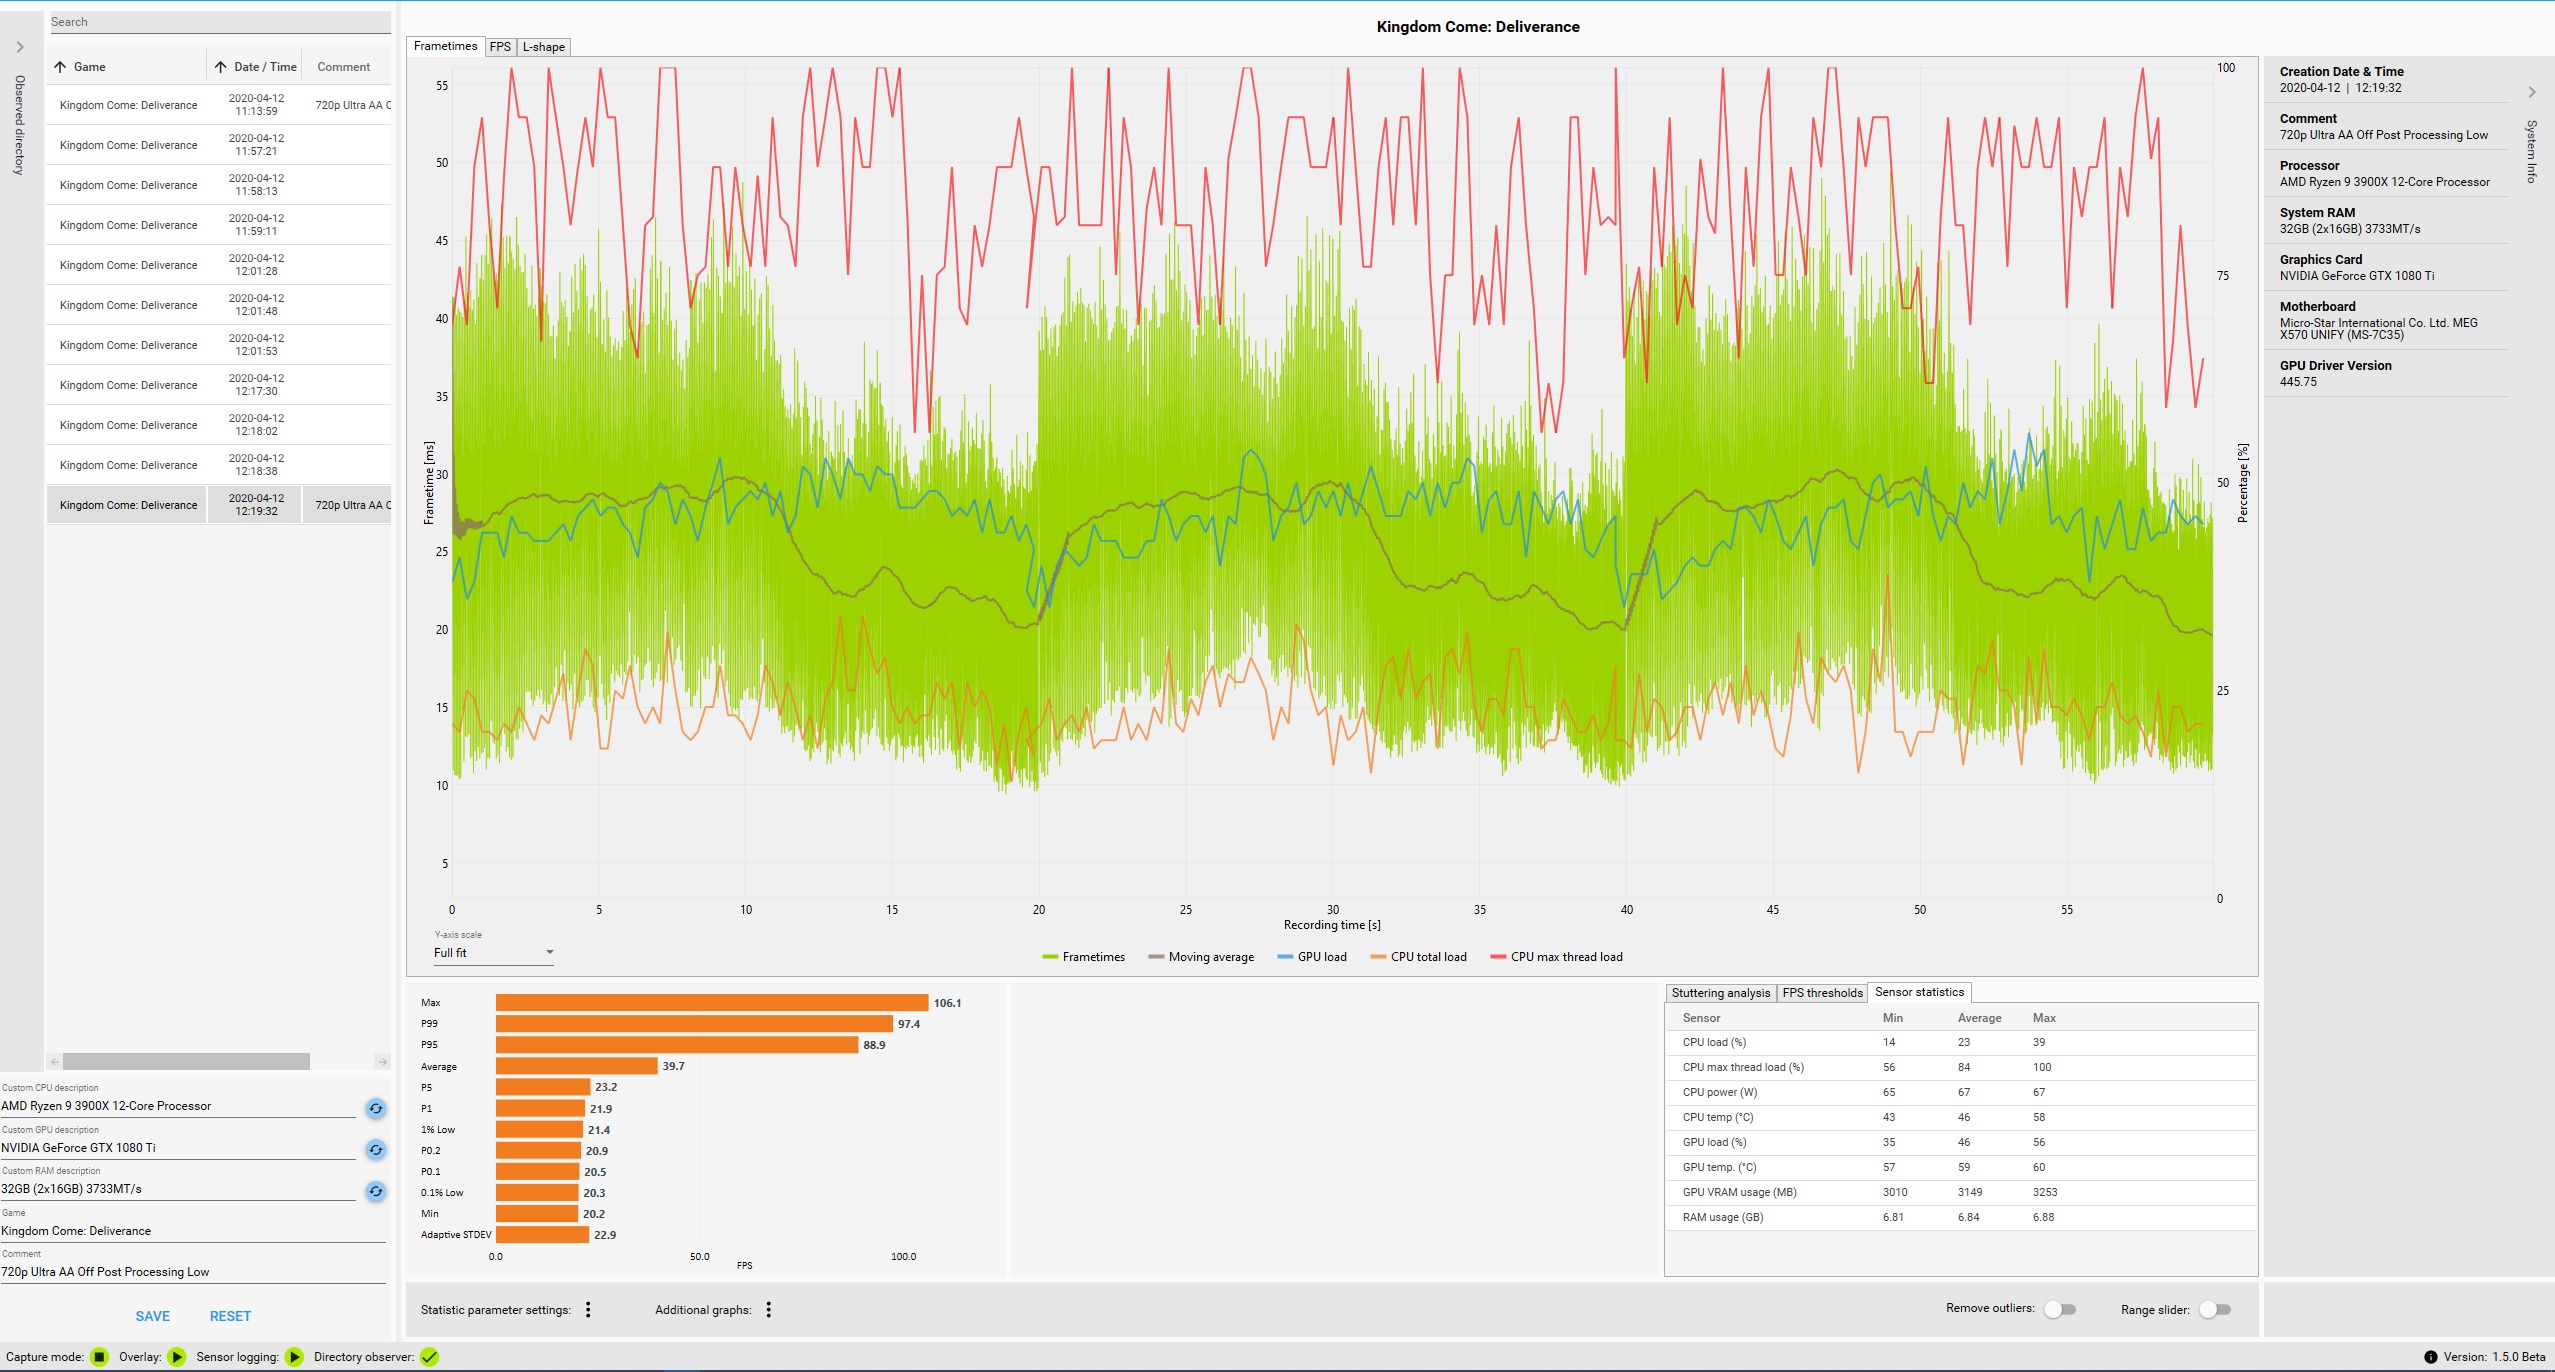Click the RESET button
2555x1372 pixels.
[x=230, y=1316]
